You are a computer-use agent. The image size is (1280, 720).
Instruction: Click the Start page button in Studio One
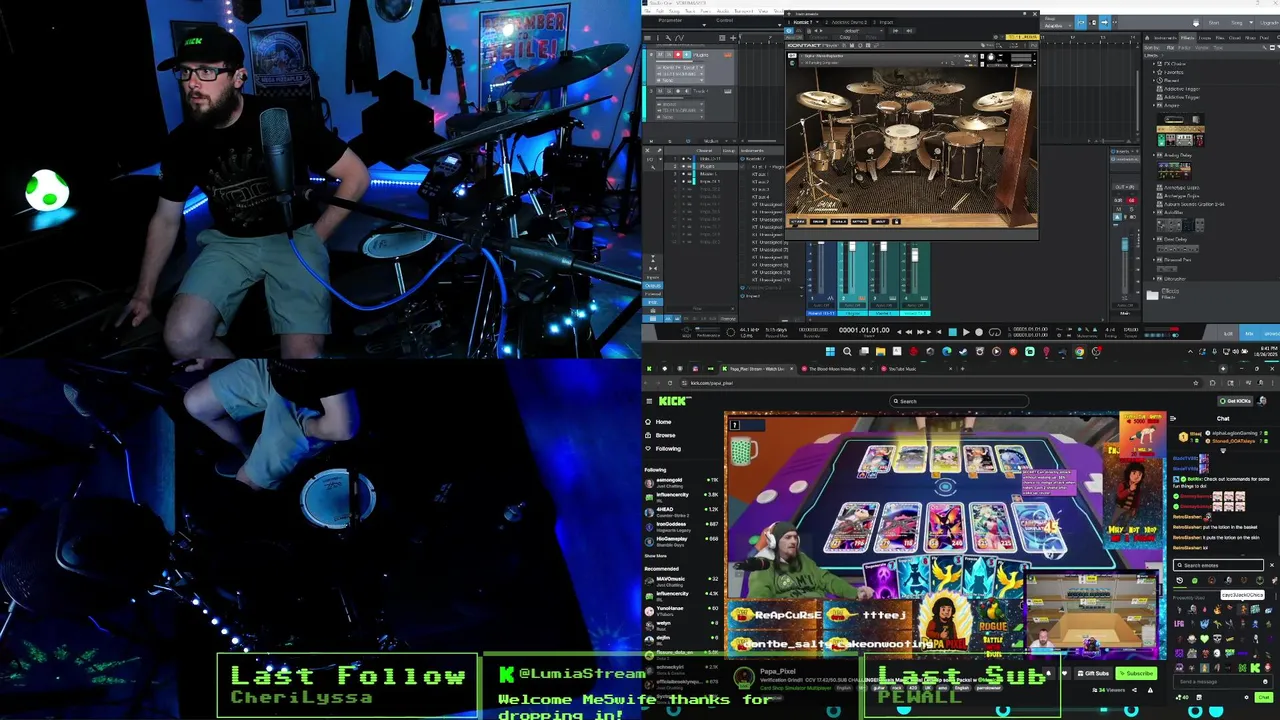coord(1214,23)
